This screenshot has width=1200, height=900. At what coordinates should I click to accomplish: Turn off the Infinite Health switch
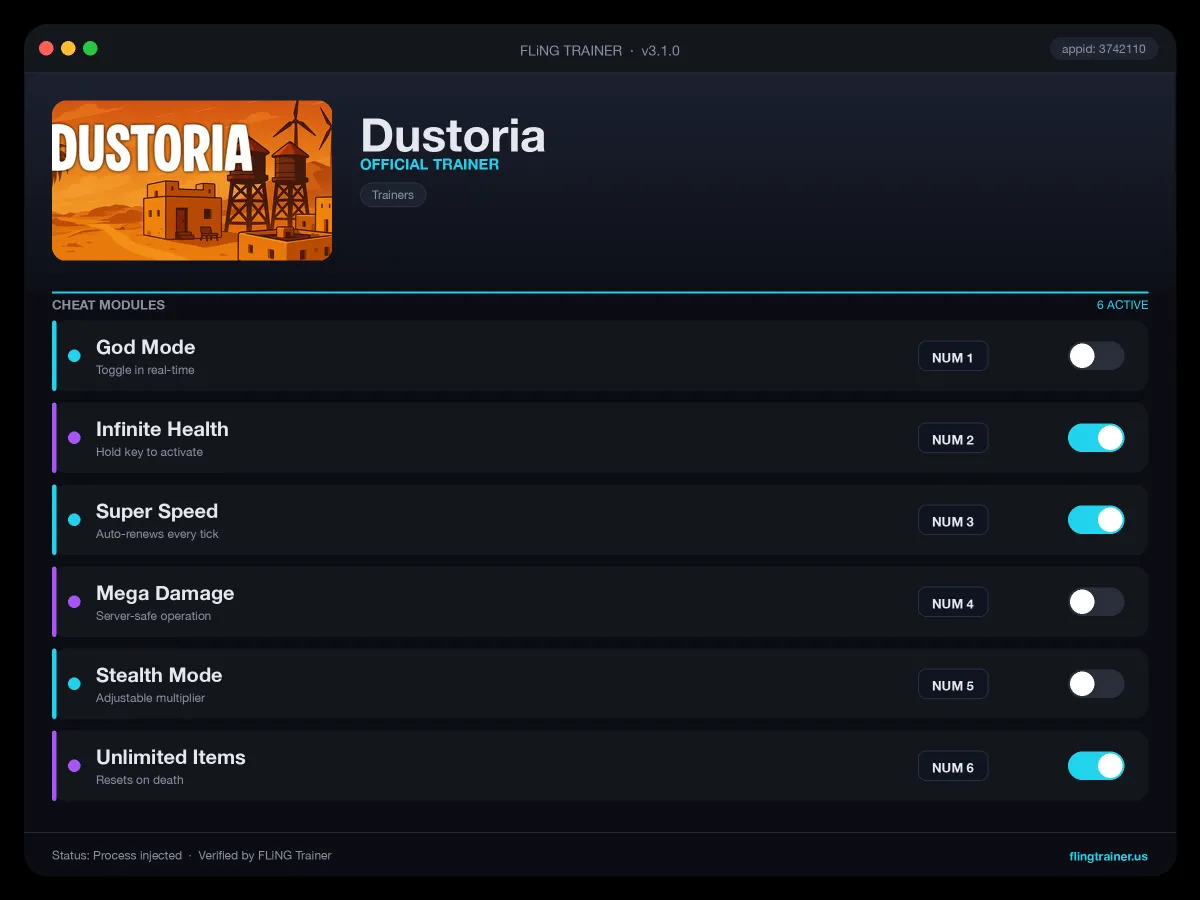pos(1096,438)
